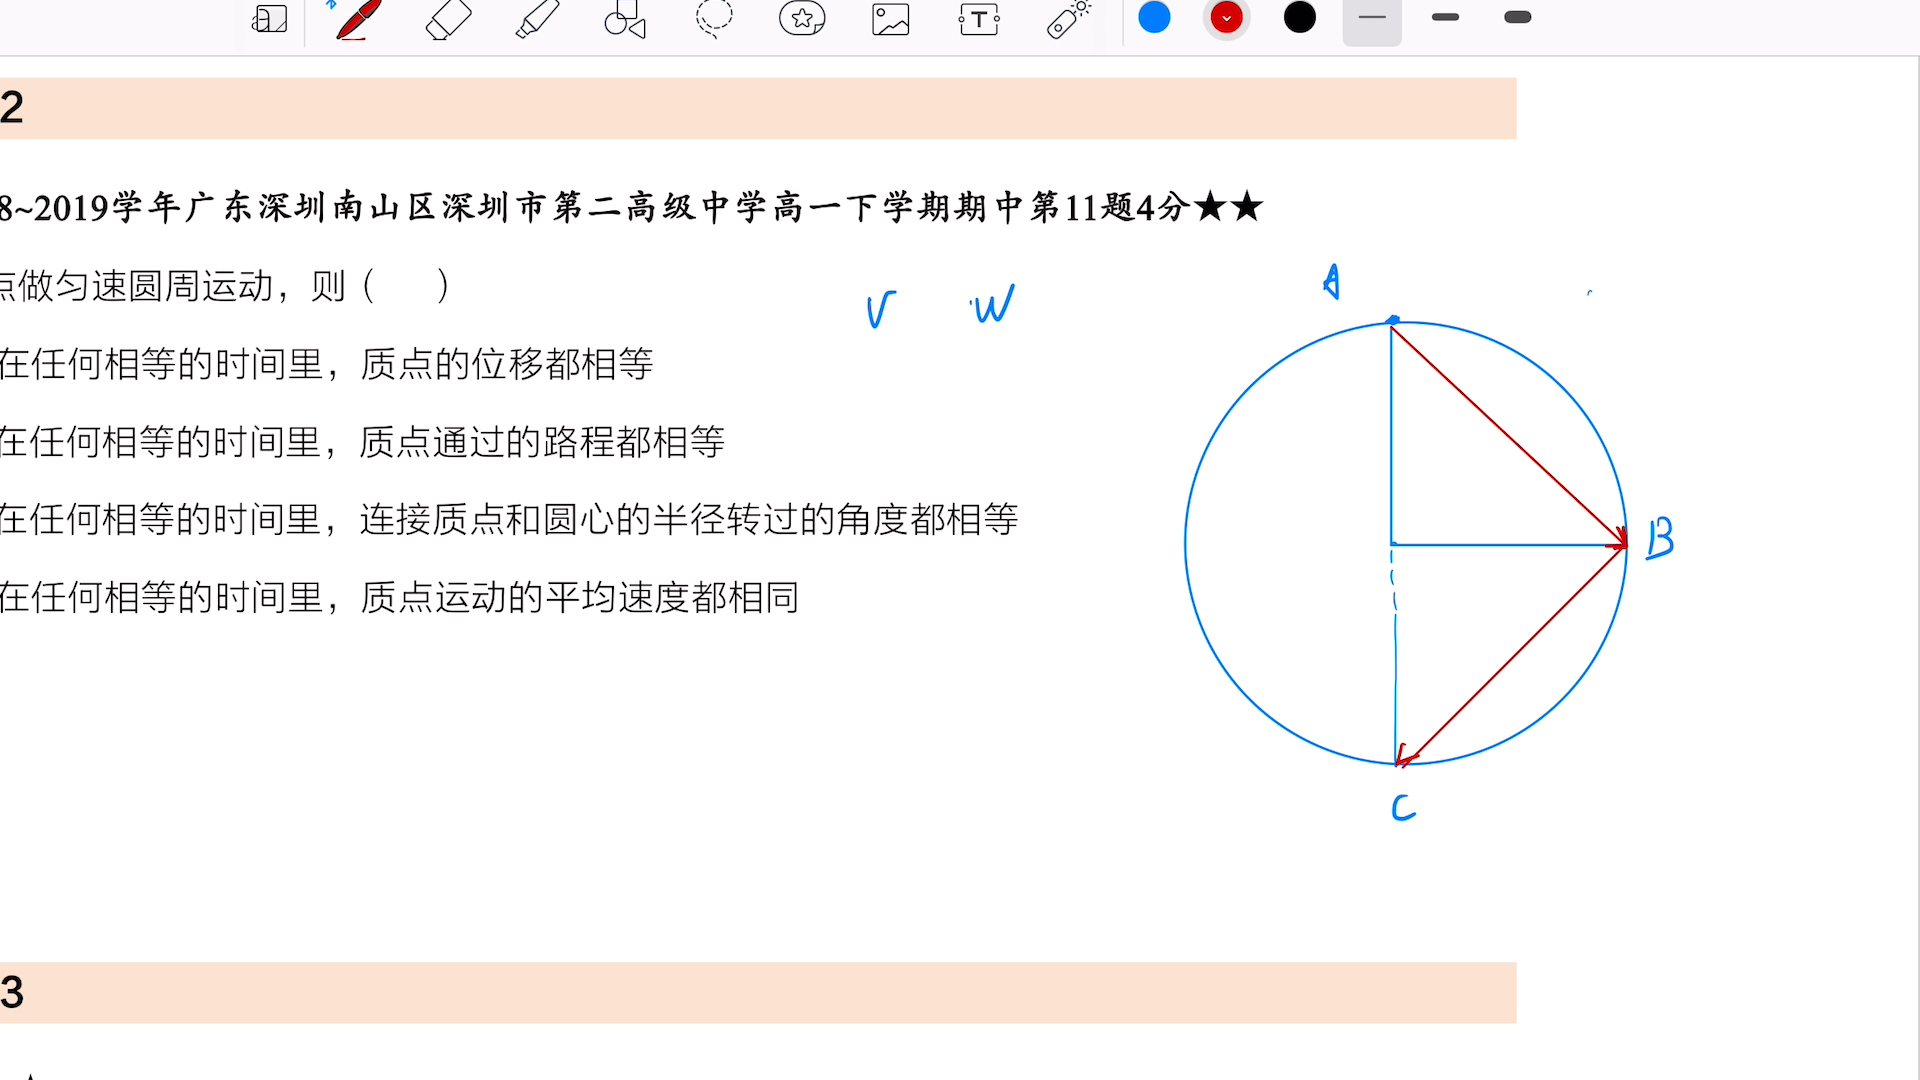The width and height of the screenshot is (1920, 1080).
Task: Click option text about 平均速度都相同
Action: (x=399, y=598)
